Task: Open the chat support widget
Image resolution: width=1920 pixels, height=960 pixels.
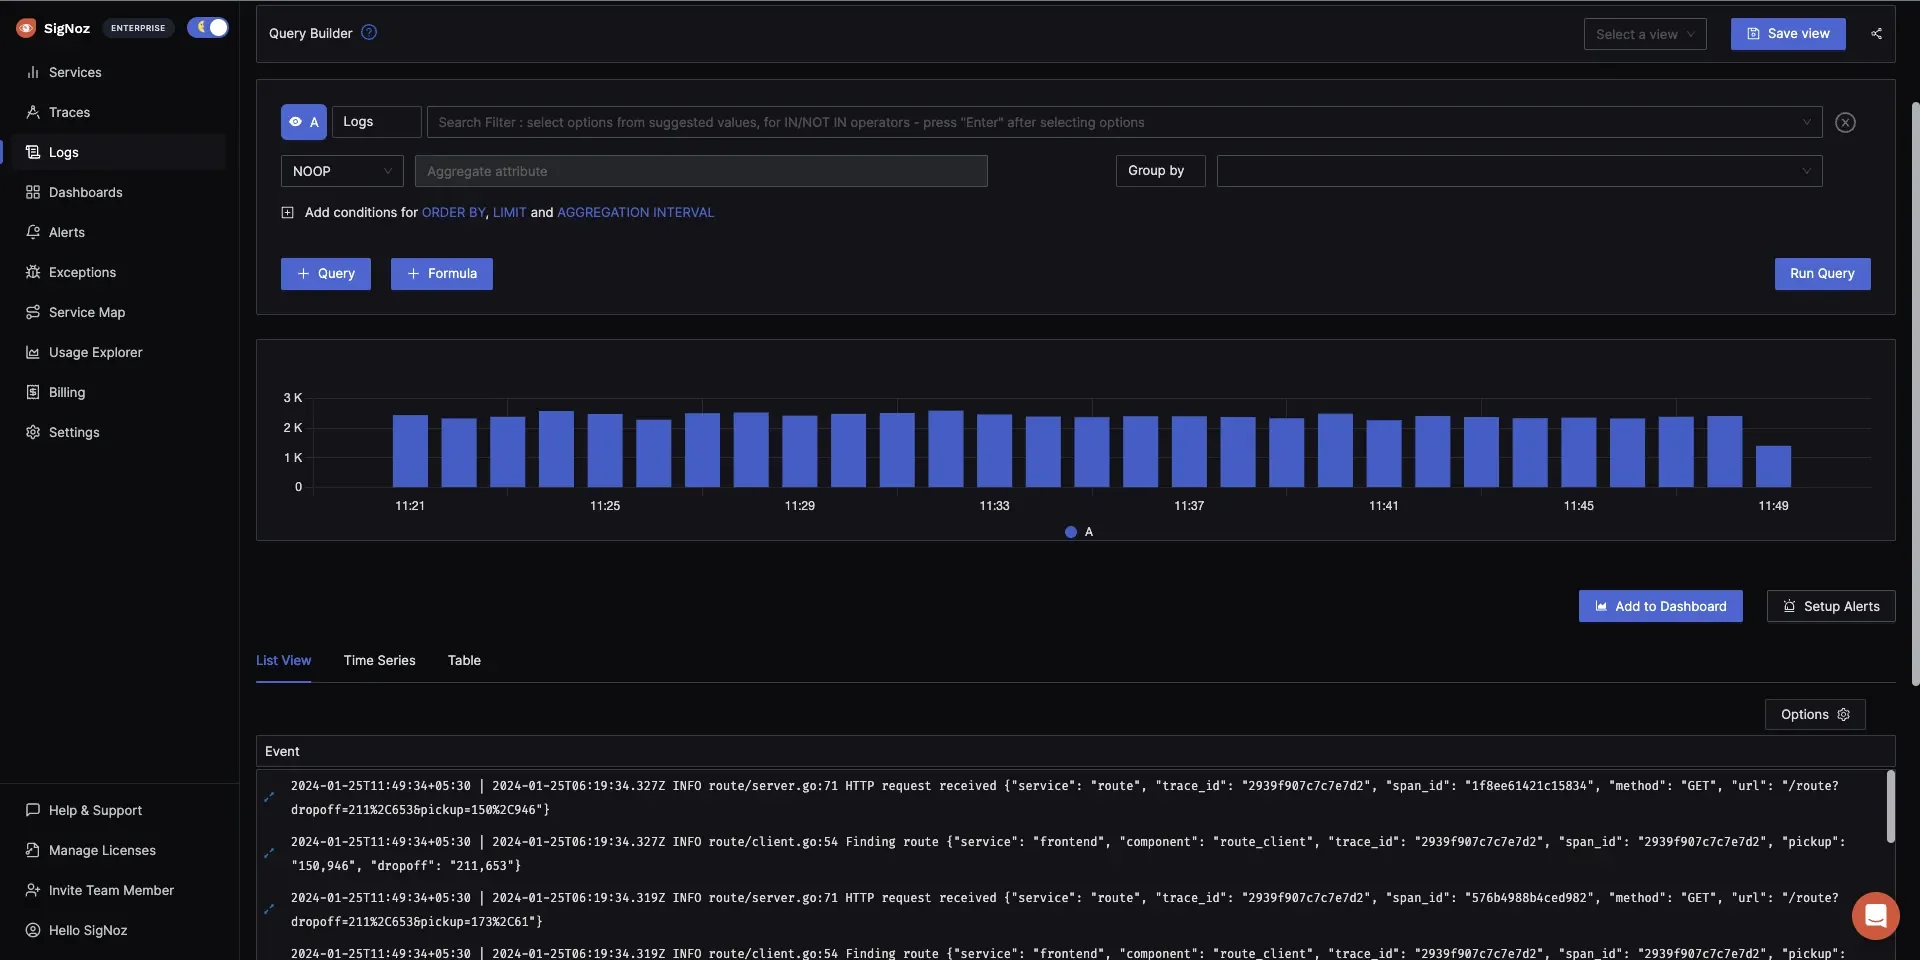Action: pos(1875,916)
